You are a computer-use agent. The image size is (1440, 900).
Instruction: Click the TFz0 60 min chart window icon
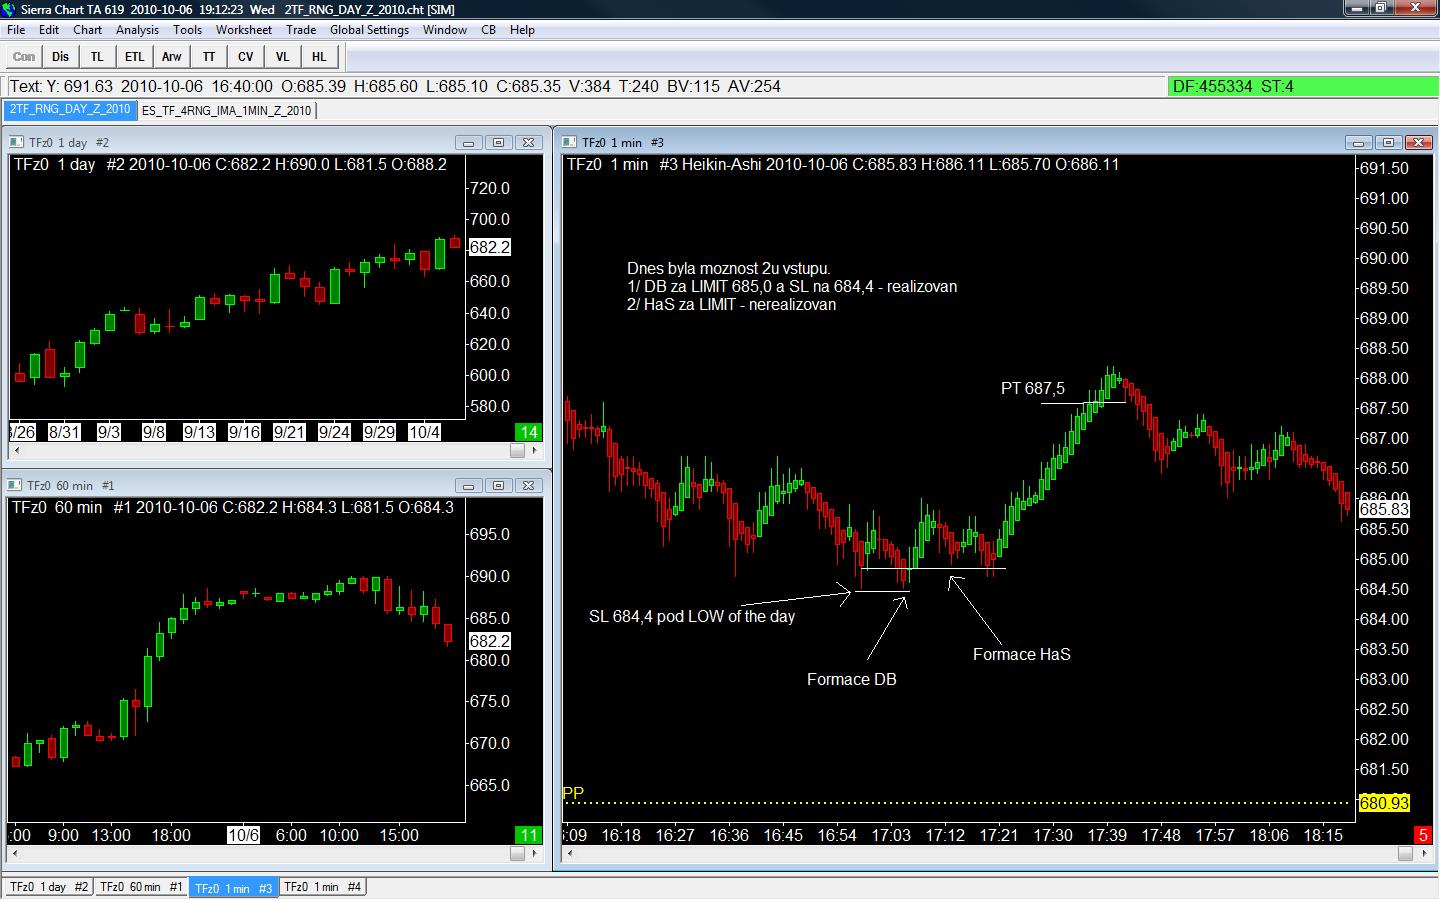pos(15,485)
